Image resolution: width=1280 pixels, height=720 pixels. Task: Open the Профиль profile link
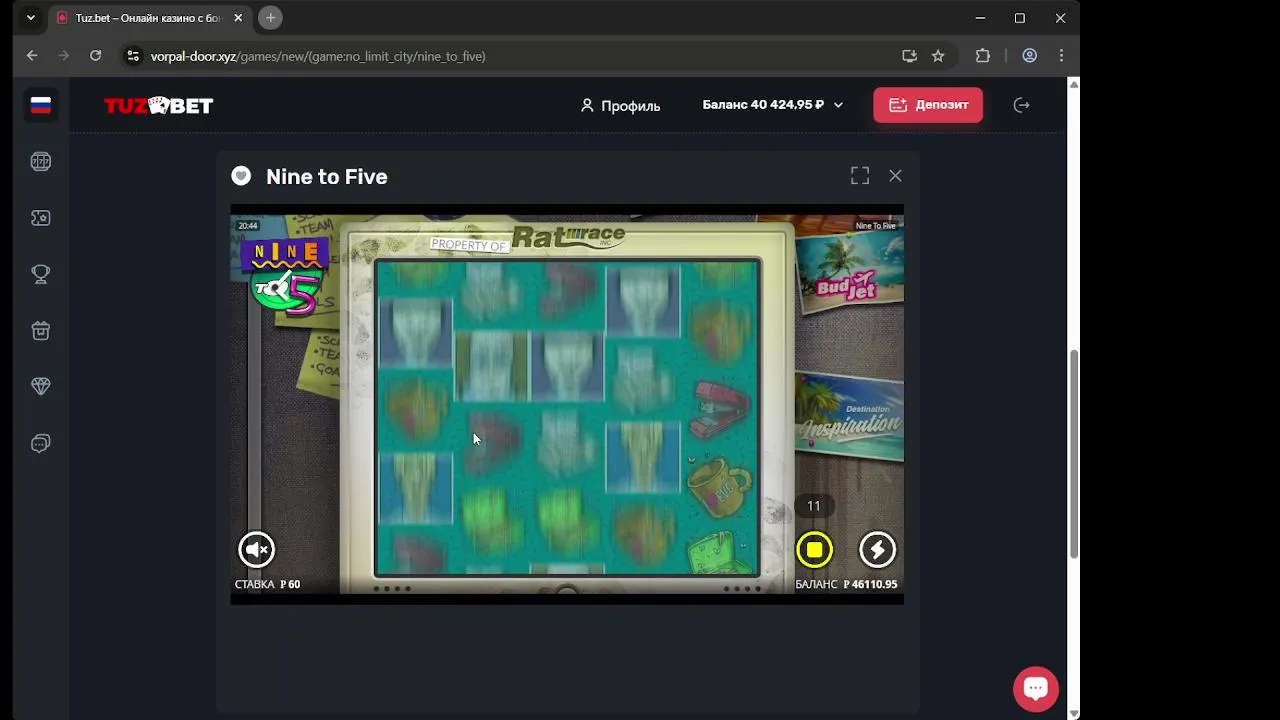(620, 105)
